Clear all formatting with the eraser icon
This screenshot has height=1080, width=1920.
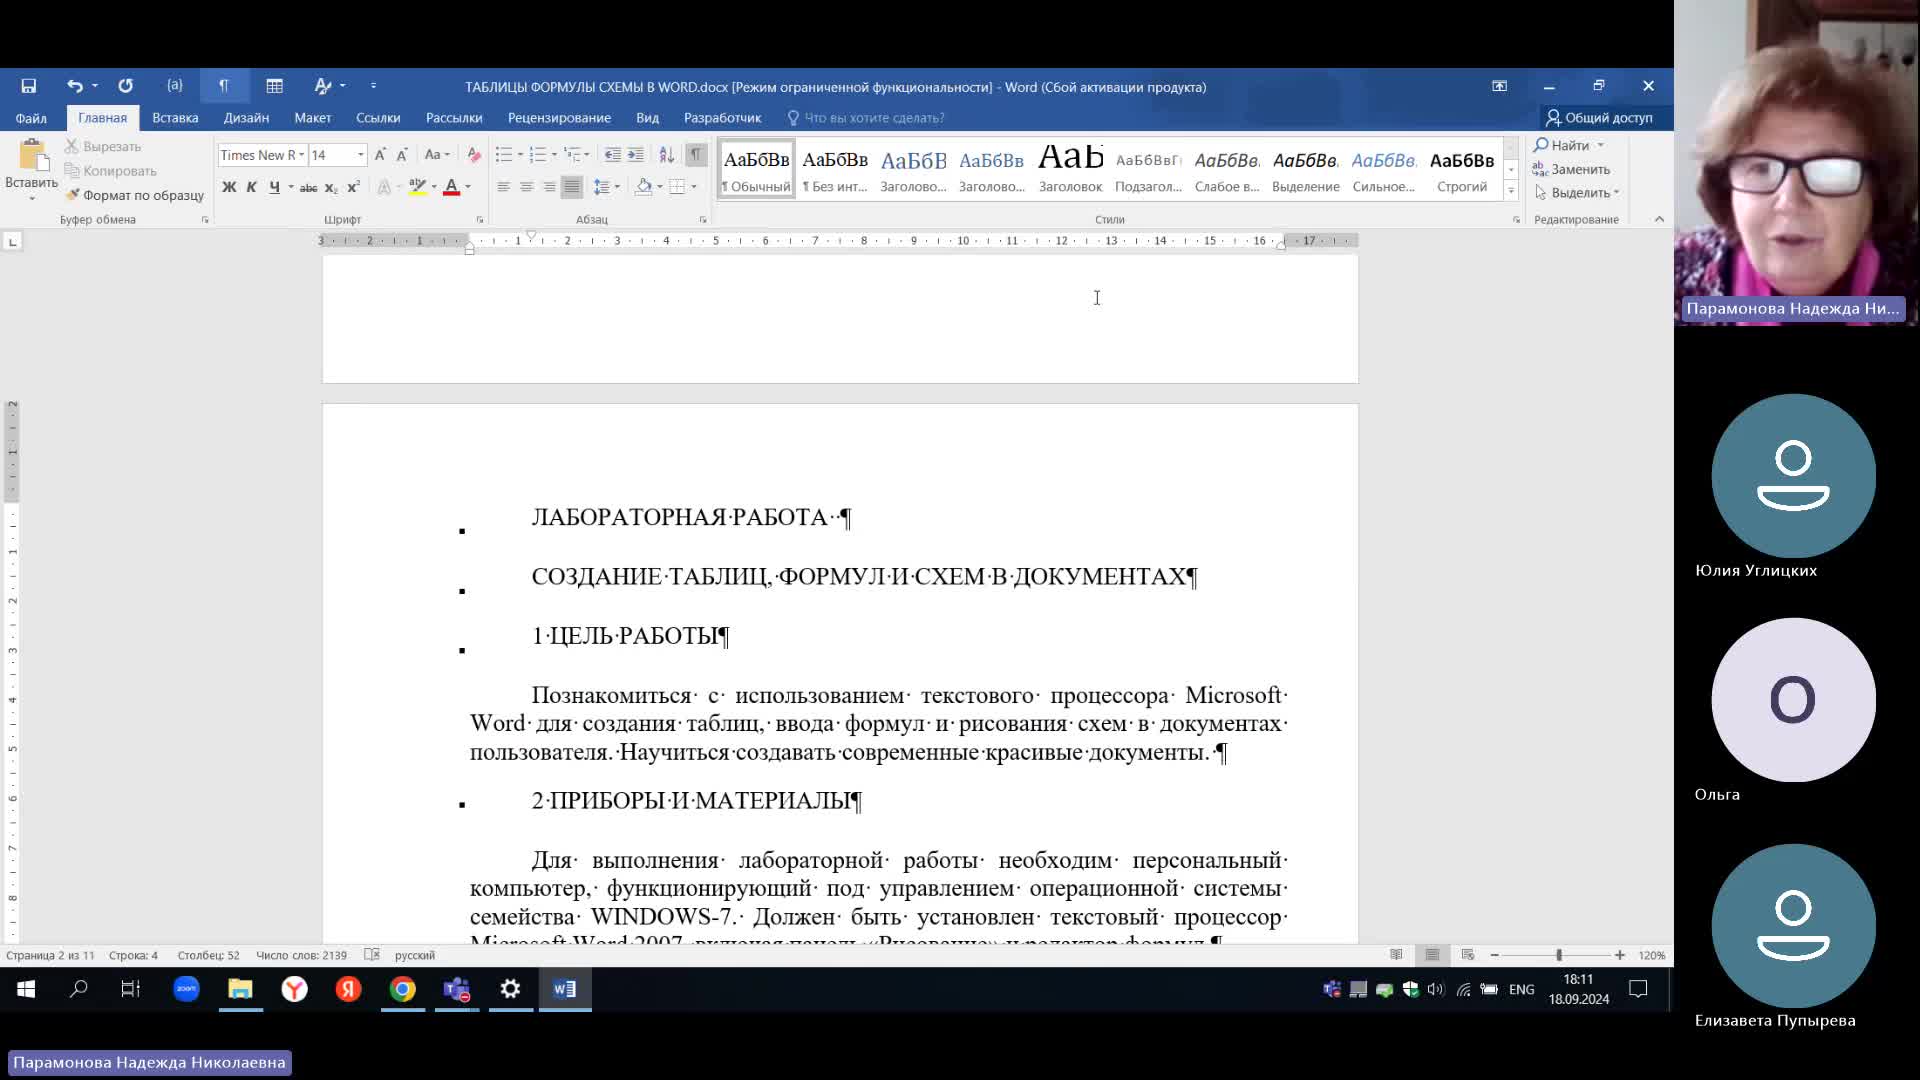(474, 155)
